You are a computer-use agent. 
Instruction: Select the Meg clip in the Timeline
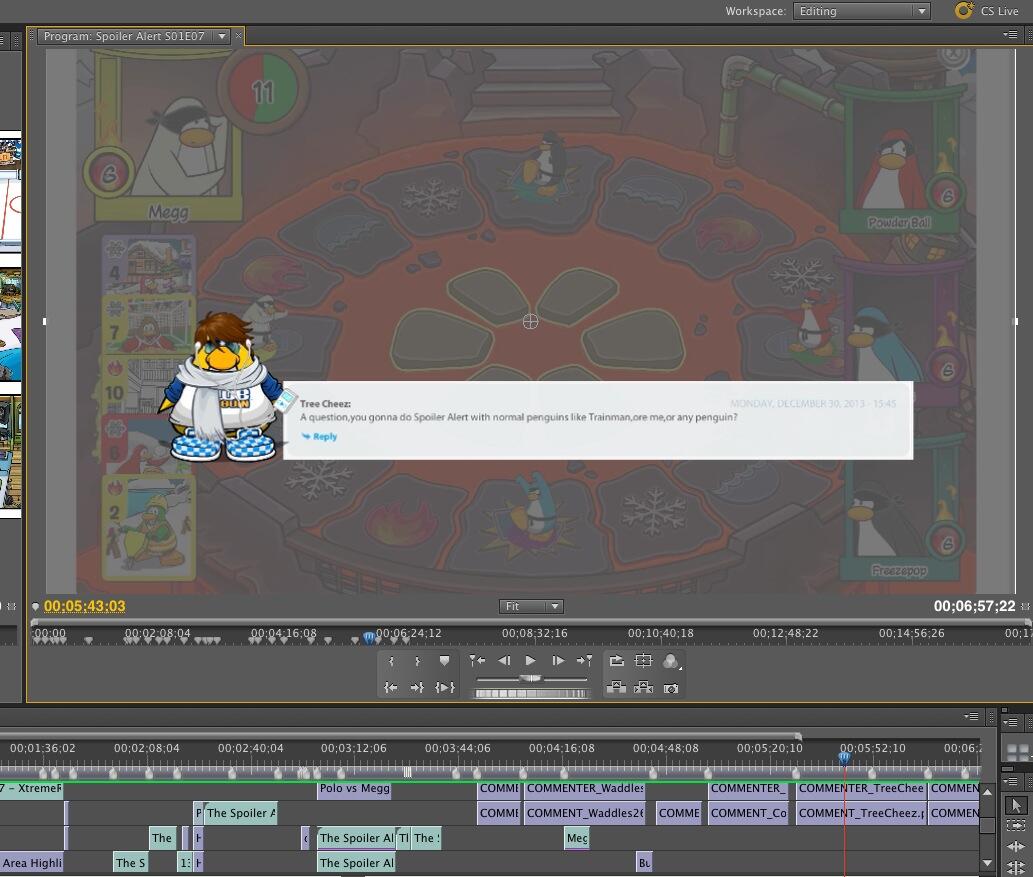577,838
